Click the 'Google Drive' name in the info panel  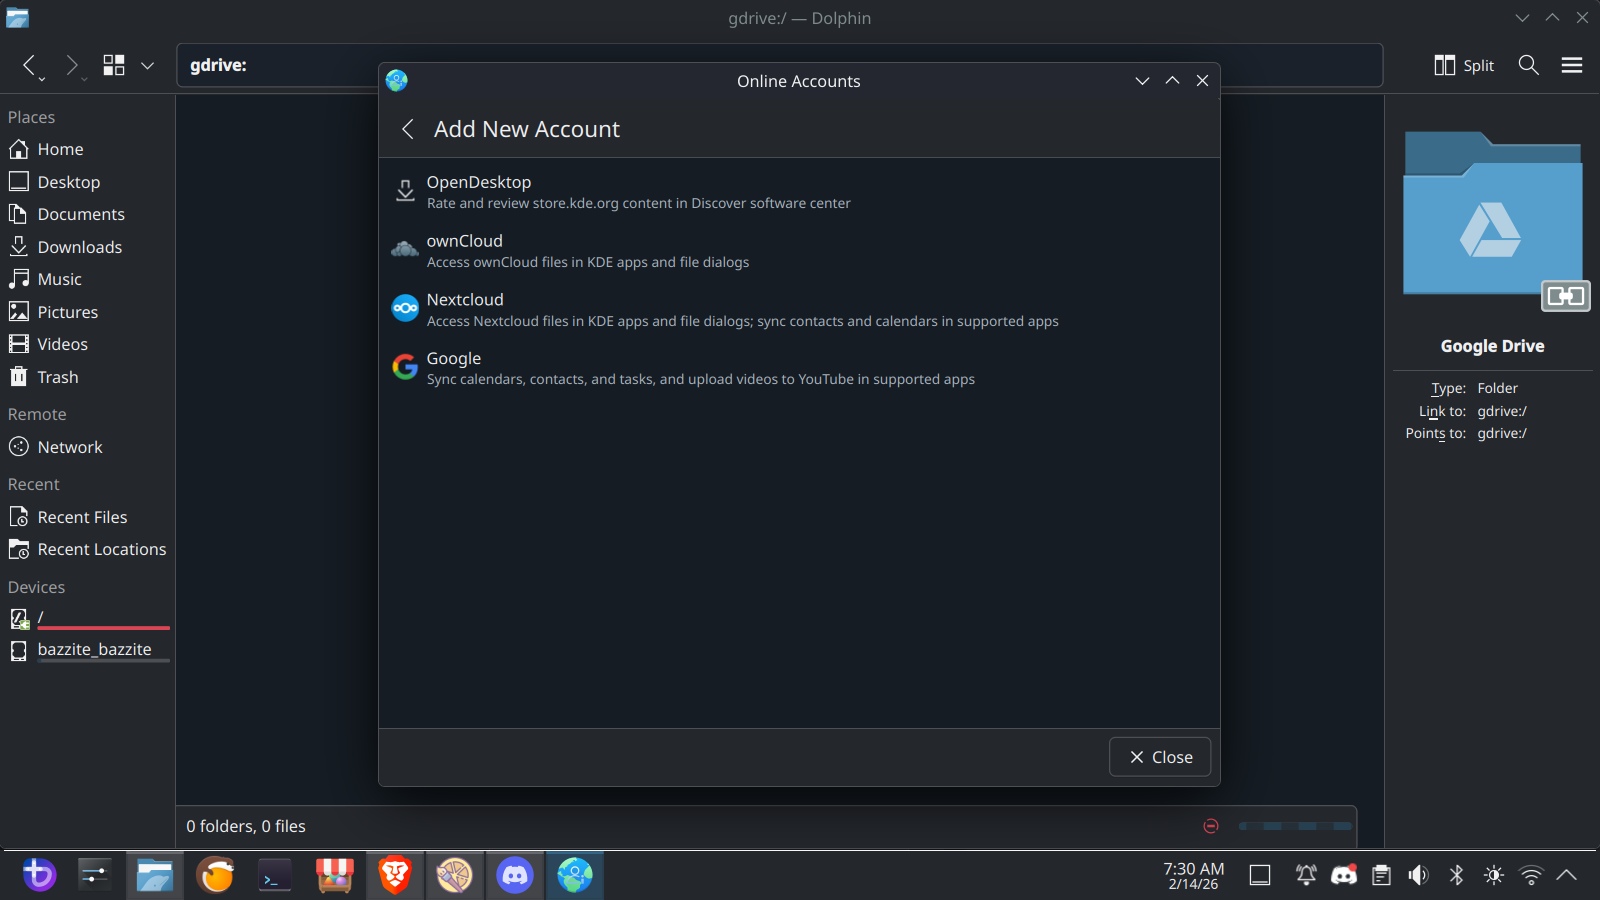[1493, 346]
